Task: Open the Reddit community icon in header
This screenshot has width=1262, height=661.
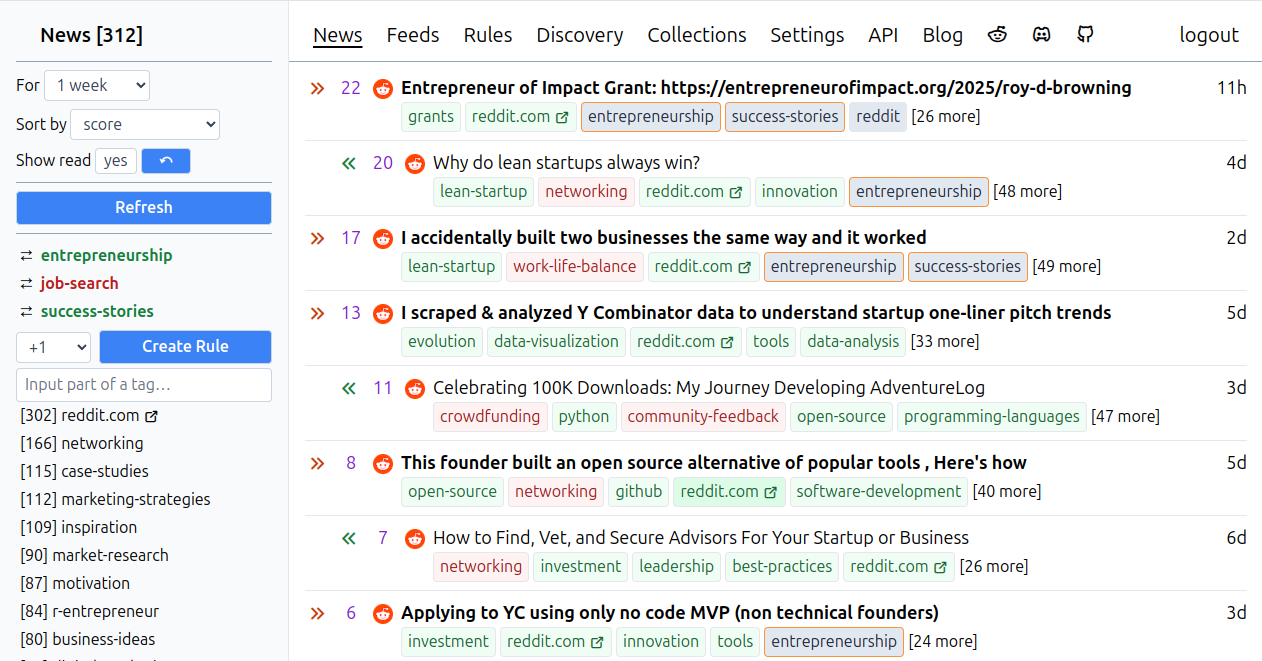Action: tap(997, 35)
